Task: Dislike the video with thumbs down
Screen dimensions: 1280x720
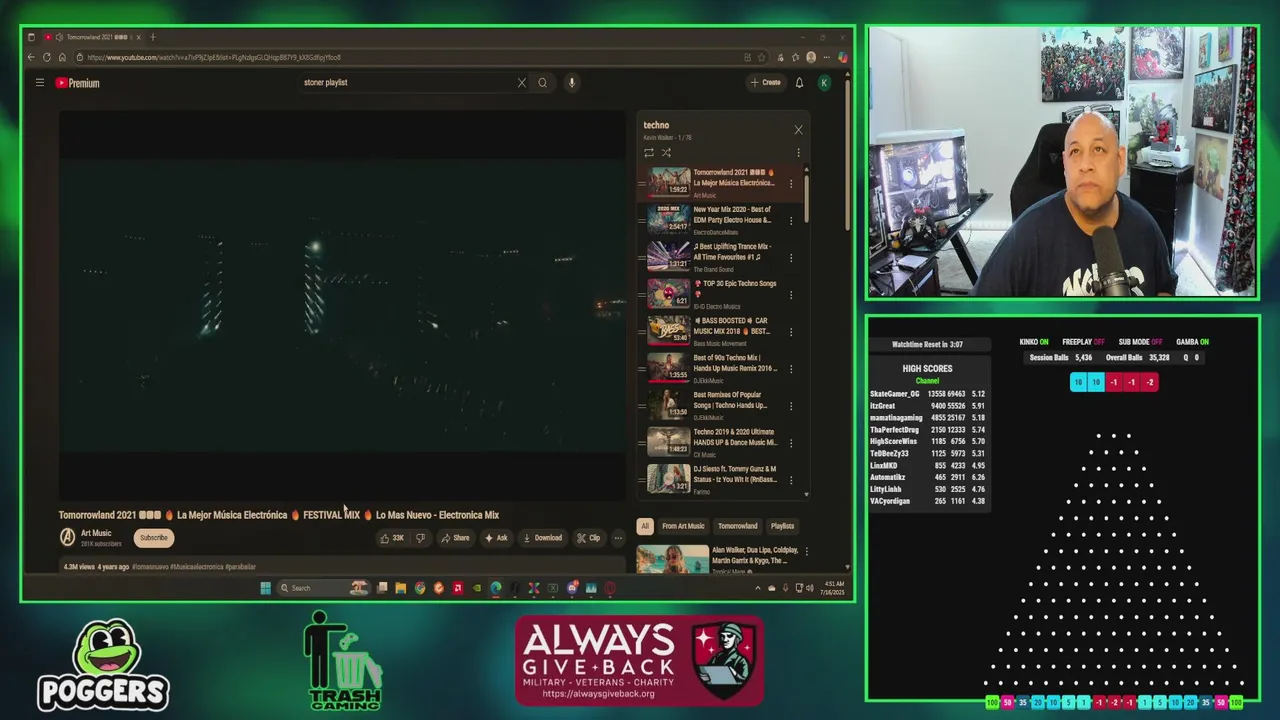Action: tap(420, 538)
